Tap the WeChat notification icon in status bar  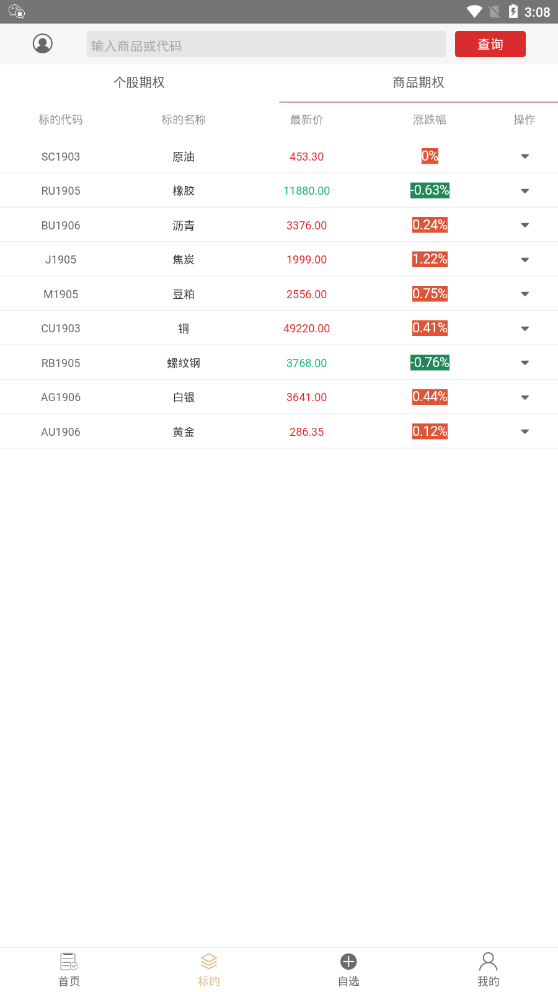tap(17, 11)
